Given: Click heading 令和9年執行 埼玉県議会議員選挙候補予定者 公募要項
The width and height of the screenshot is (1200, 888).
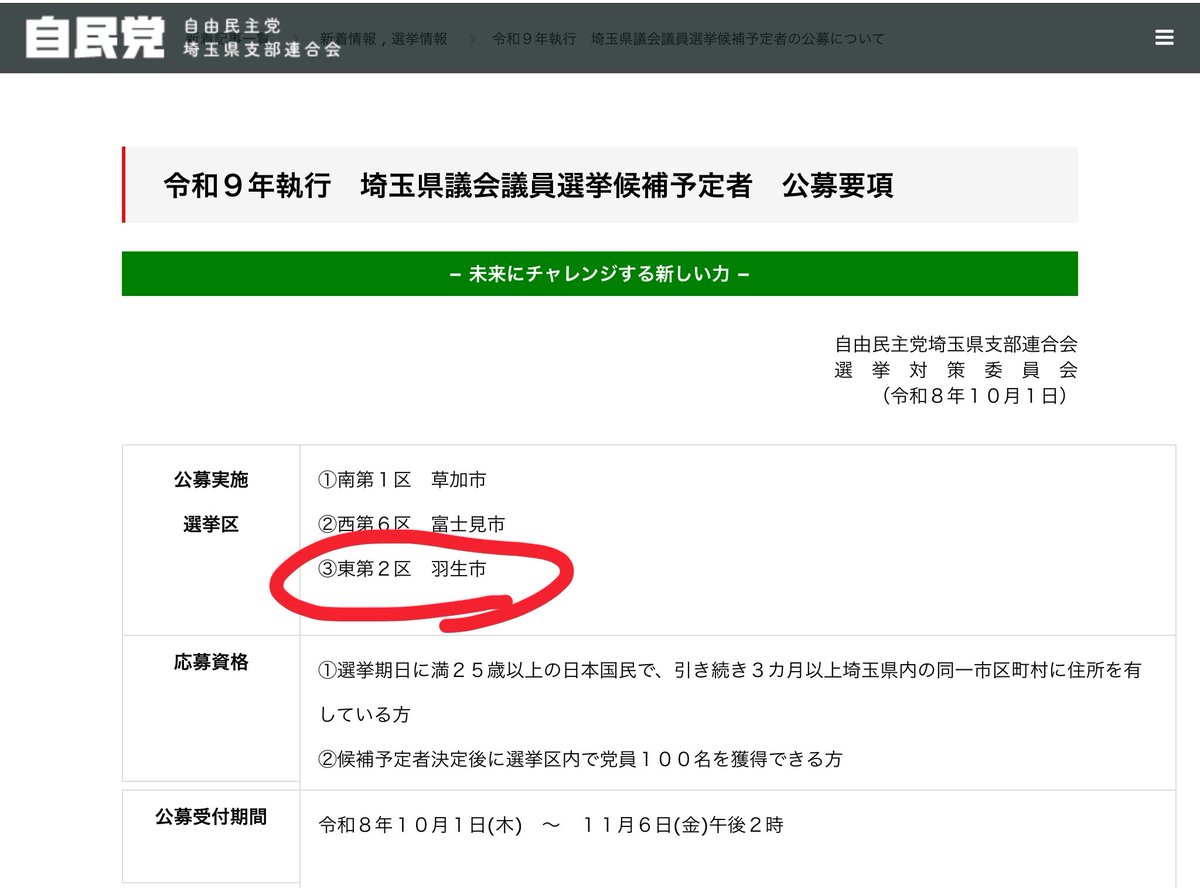Looking at the screenshot, I should pos(528,185).
